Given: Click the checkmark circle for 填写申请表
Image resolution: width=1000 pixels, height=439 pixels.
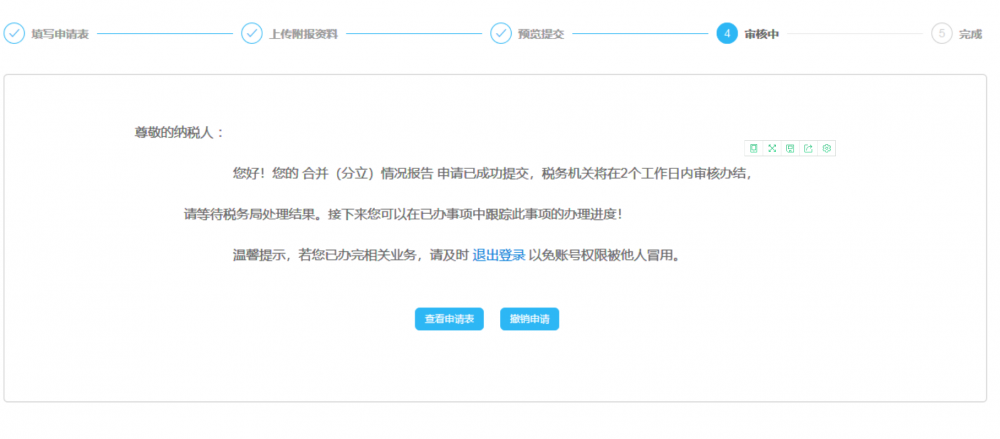Looking at the screenshot, I should (14, 33).
